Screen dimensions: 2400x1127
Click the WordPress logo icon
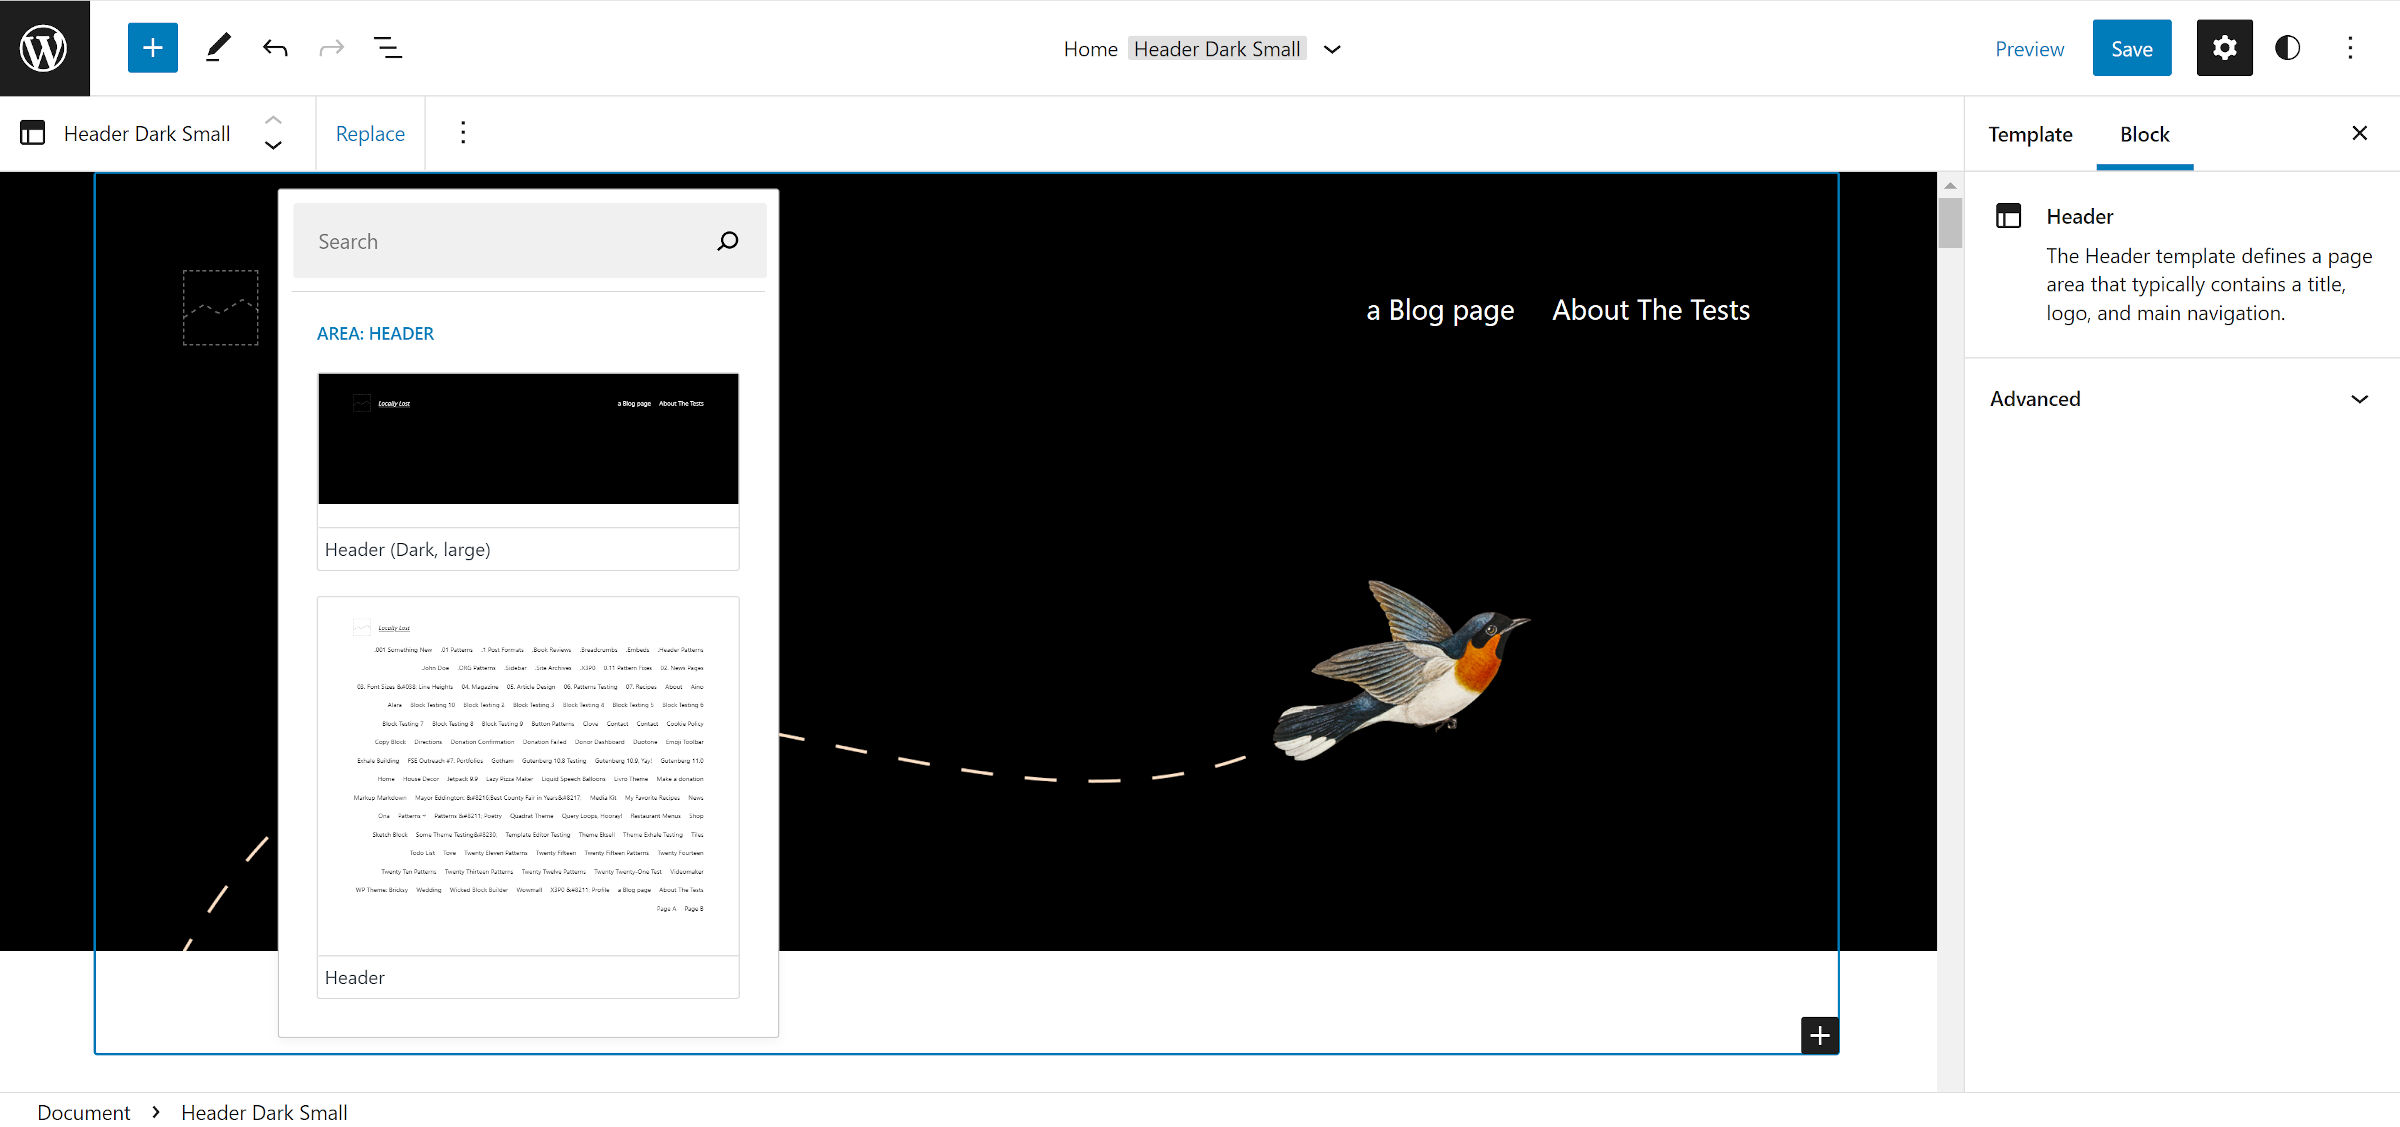[x=44, y=48]
